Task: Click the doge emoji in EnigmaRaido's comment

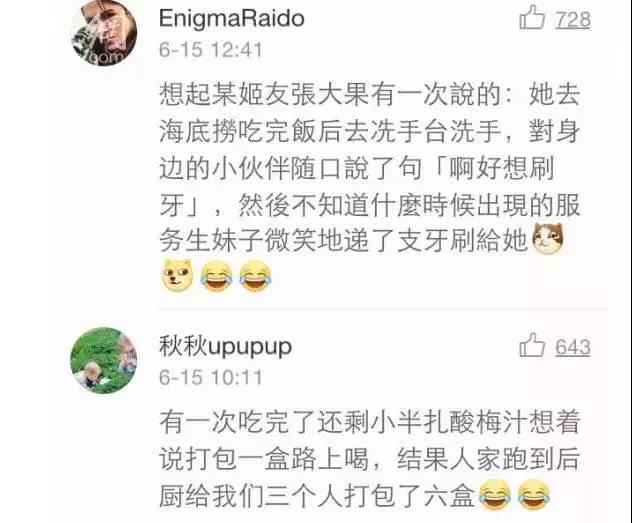Action: coord(178,276)
